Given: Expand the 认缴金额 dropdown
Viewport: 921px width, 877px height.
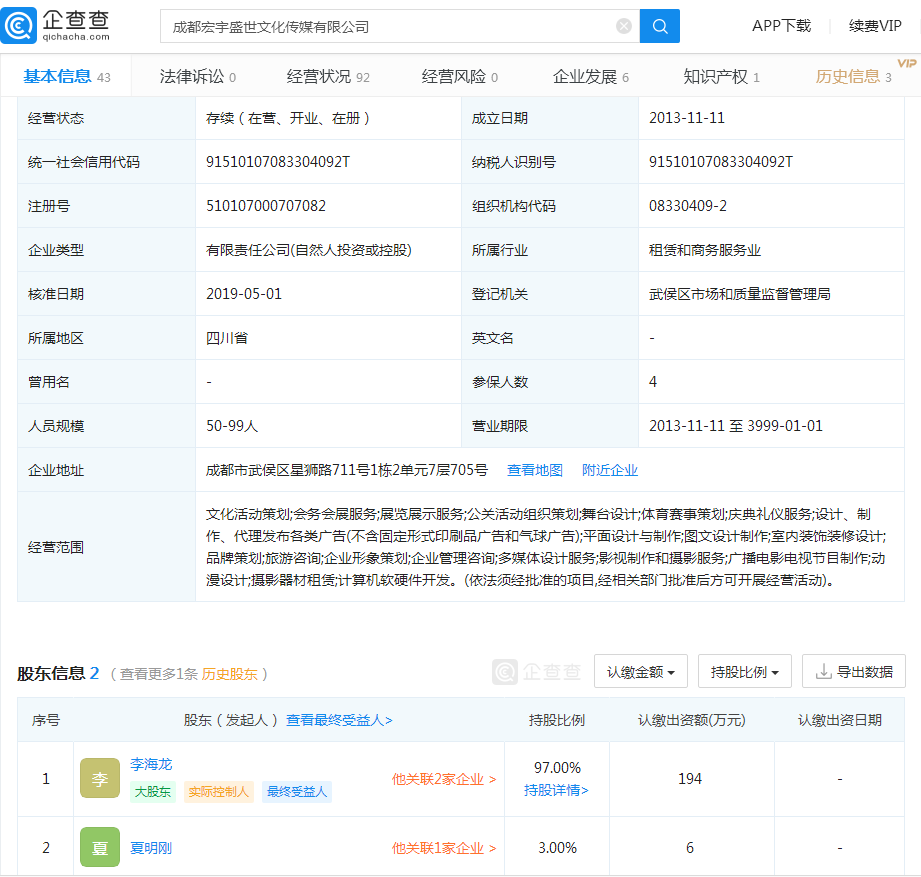Looking at the screenshot, I should [x=641, y=671].
